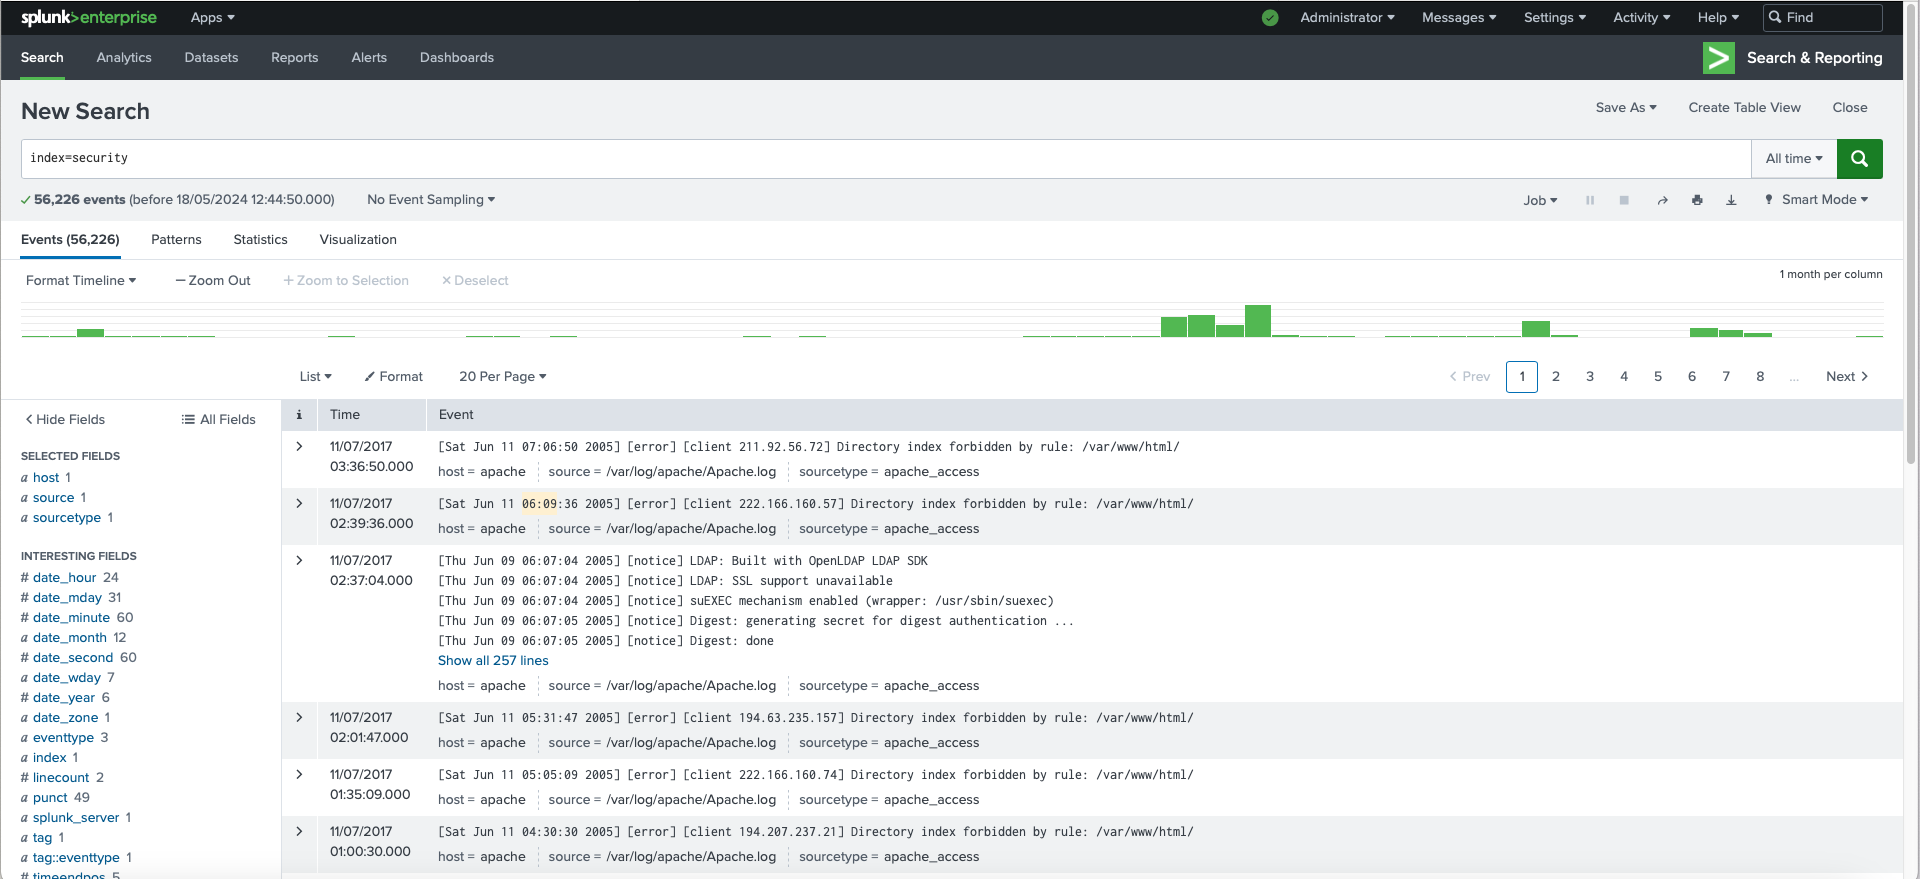Click the Find input in top bar
Screen dimensions: 1920x879
tap(1823, 17)
